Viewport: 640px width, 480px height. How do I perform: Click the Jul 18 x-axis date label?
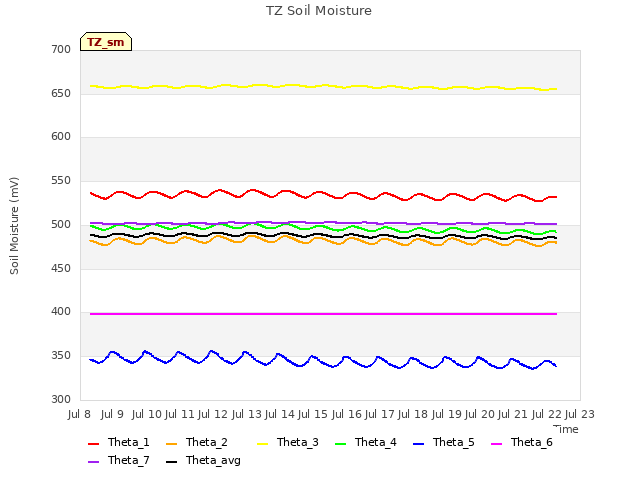[413, 414]
